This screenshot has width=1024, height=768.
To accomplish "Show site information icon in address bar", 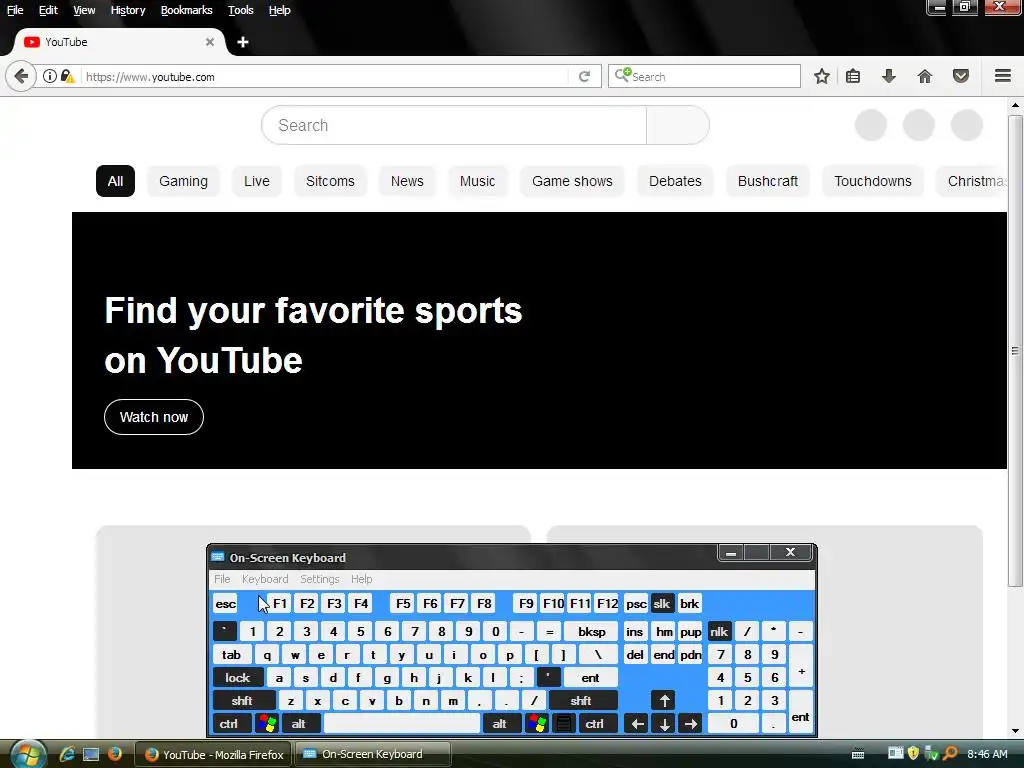I will [x=50, y=76].
